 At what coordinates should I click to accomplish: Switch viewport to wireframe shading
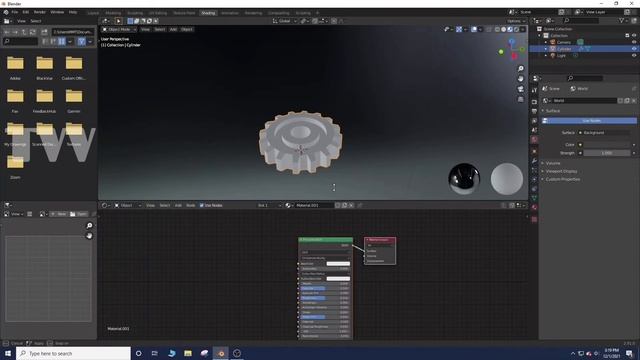pos(497,29)
